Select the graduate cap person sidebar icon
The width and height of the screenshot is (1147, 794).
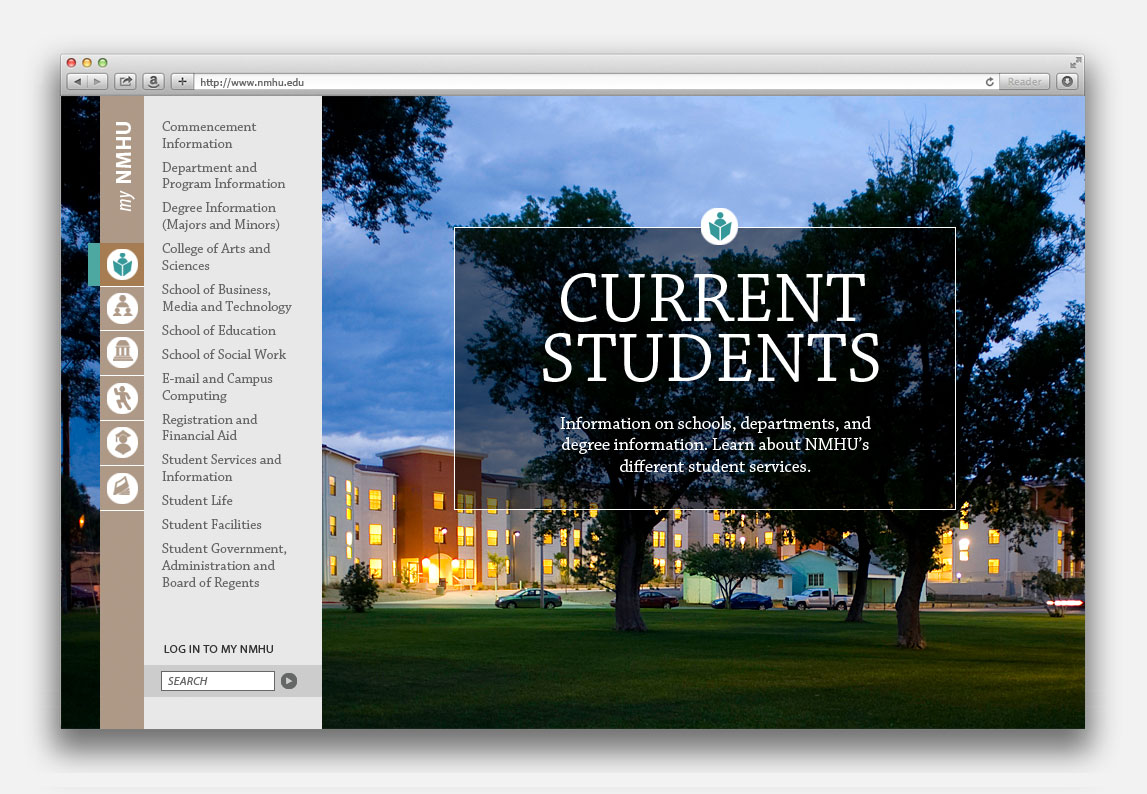click(x=122, y=443)
